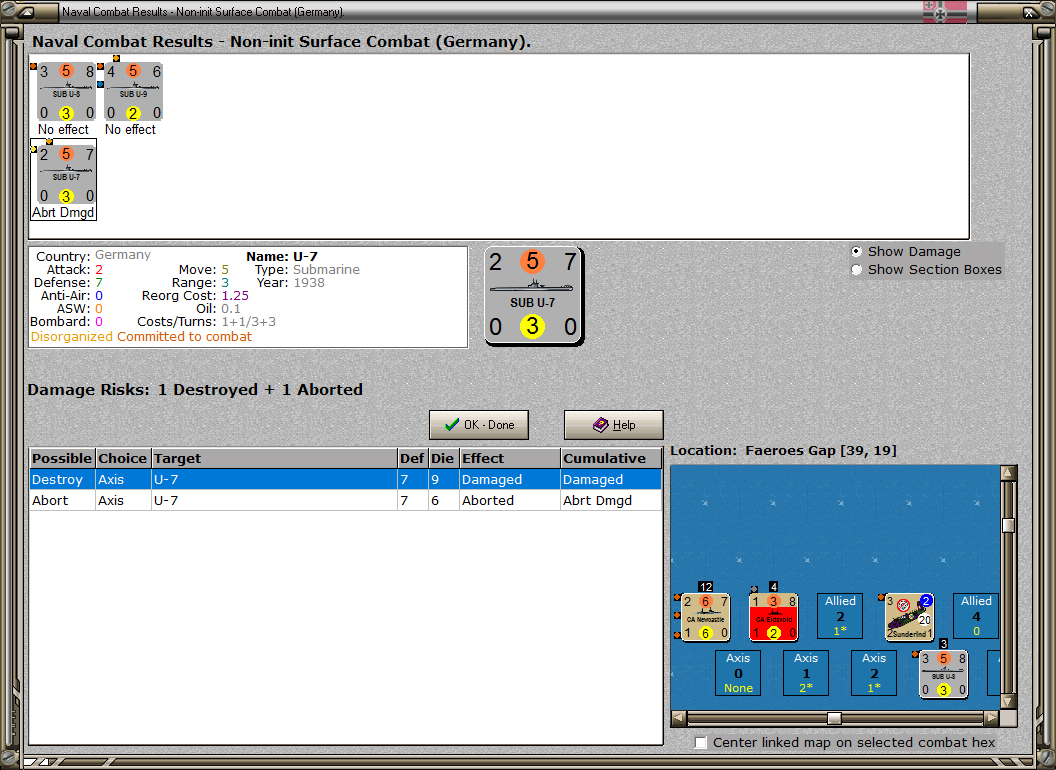Enable Center linked map on selected combat hex
The height and width of the screenshot is (770, 1056).
tap(701, 742)
